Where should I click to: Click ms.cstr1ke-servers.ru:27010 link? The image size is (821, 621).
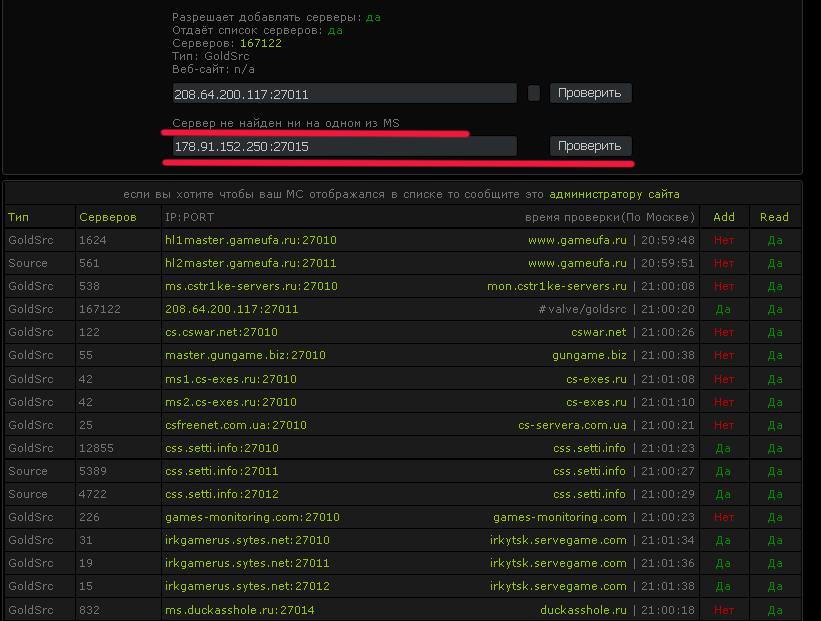tap(251, 286)
